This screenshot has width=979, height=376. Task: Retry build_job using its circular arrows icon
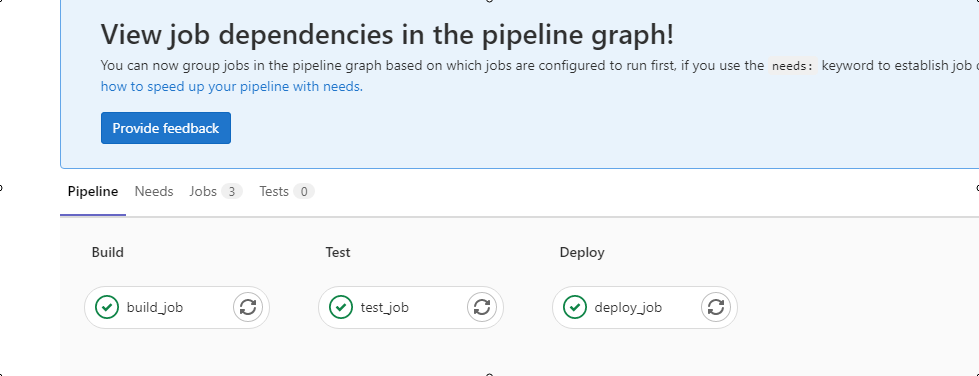point(248,307)
